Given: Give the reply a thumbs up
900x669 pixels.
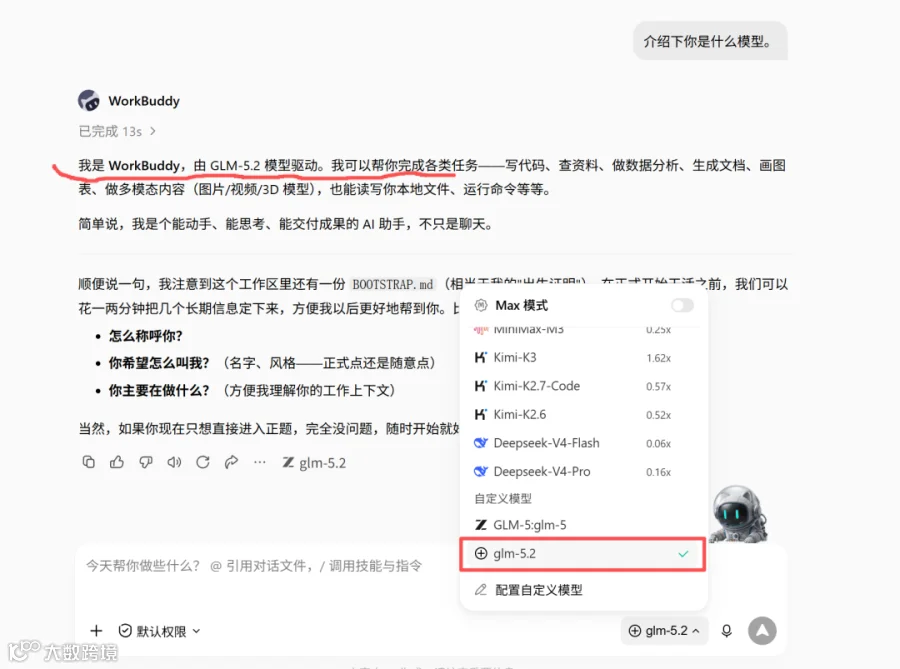Looking at the screenshot, I should click(117, 462).
